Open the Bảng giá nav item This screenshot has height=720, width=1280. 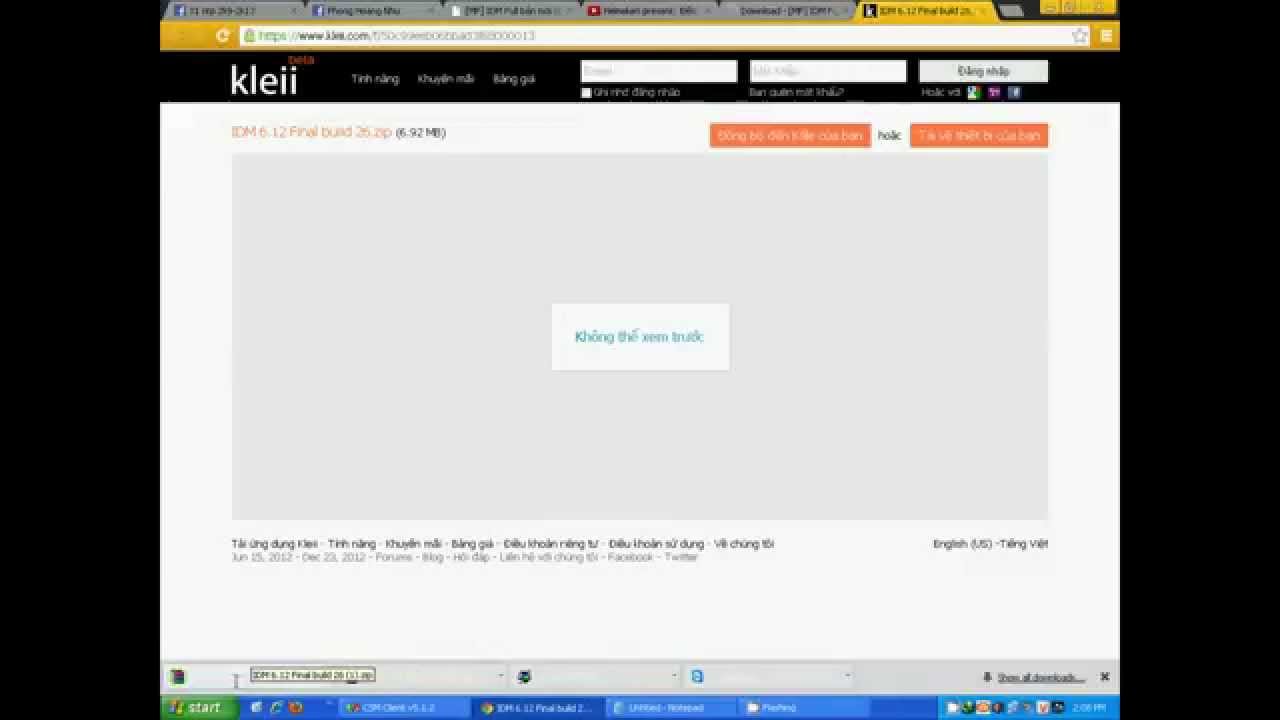point(514,78)
